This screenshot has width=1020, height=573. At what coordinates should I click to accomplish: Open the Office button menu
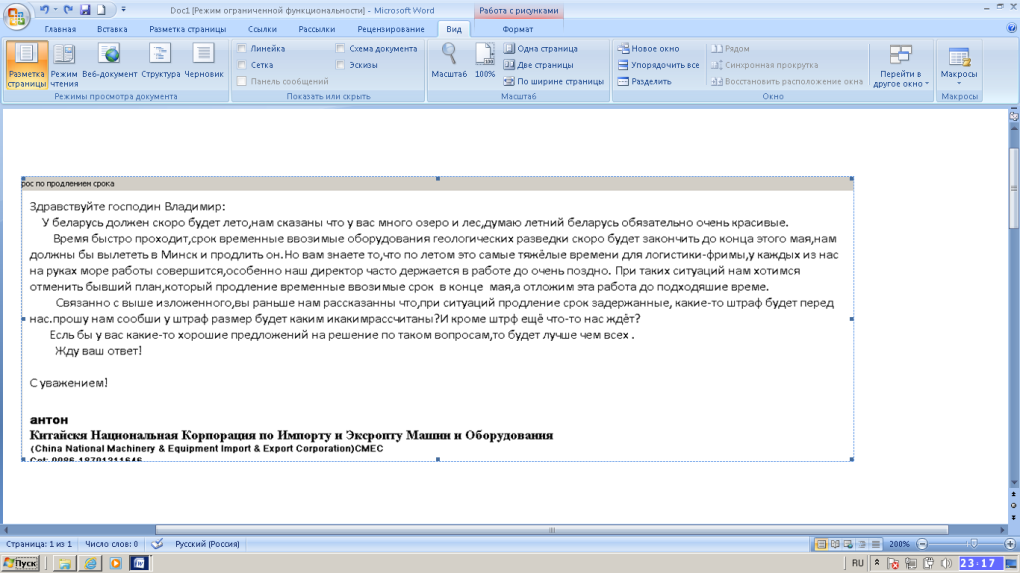coord(17,18)
